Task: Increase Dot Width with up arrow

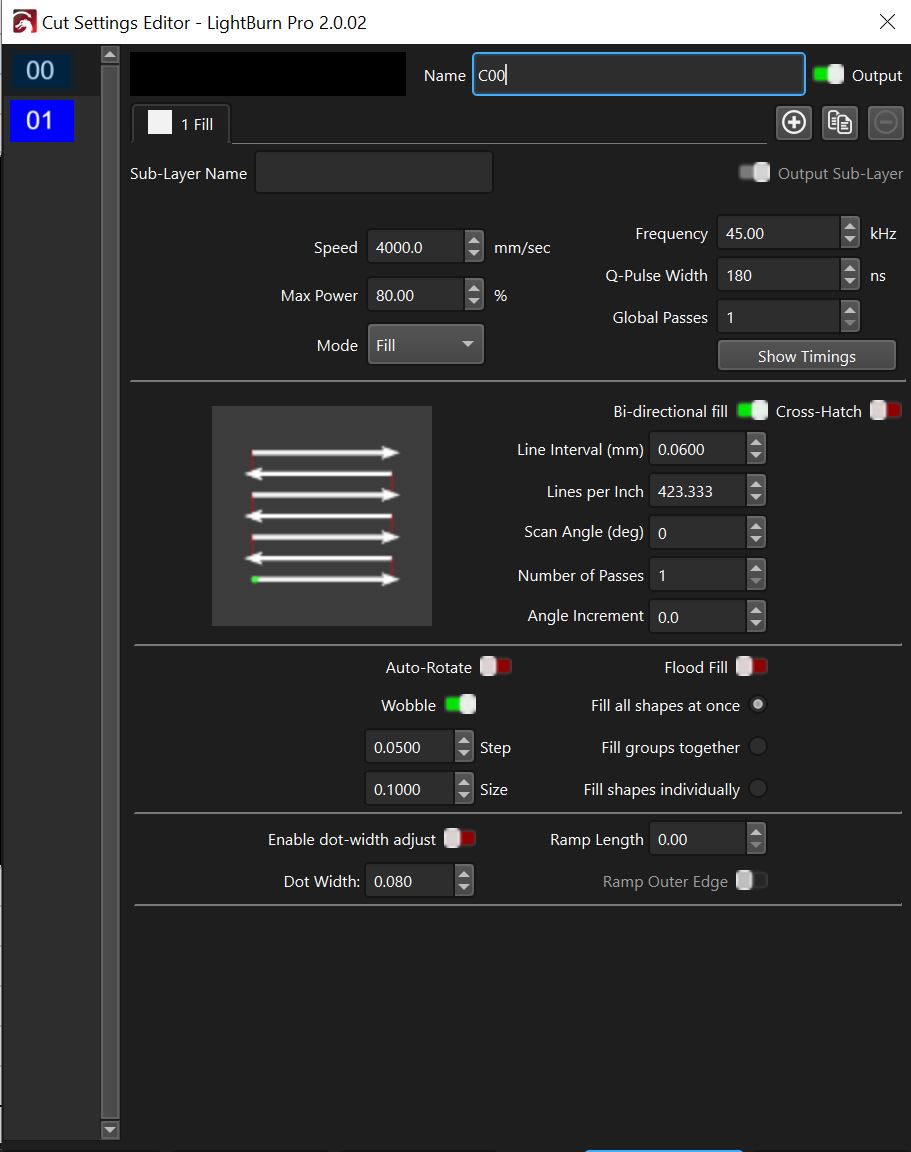Action: coord(464,872)
